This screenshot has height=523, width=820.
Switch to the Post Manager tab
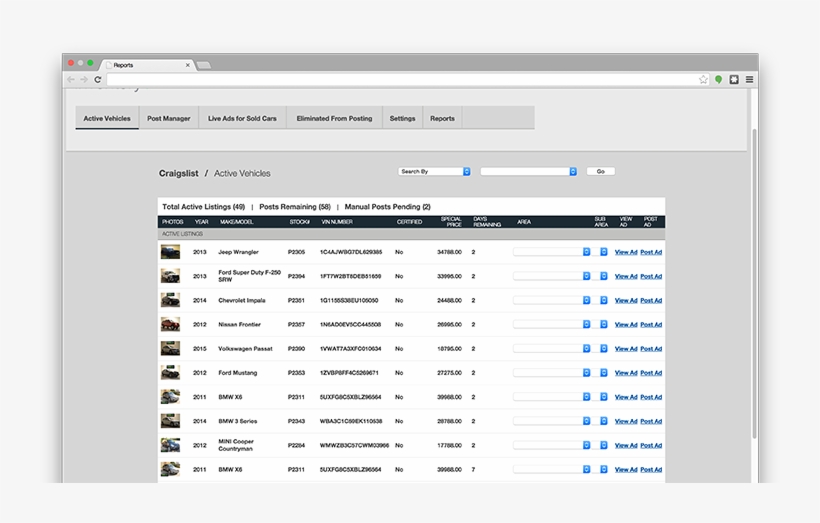[x=168, y=118]
